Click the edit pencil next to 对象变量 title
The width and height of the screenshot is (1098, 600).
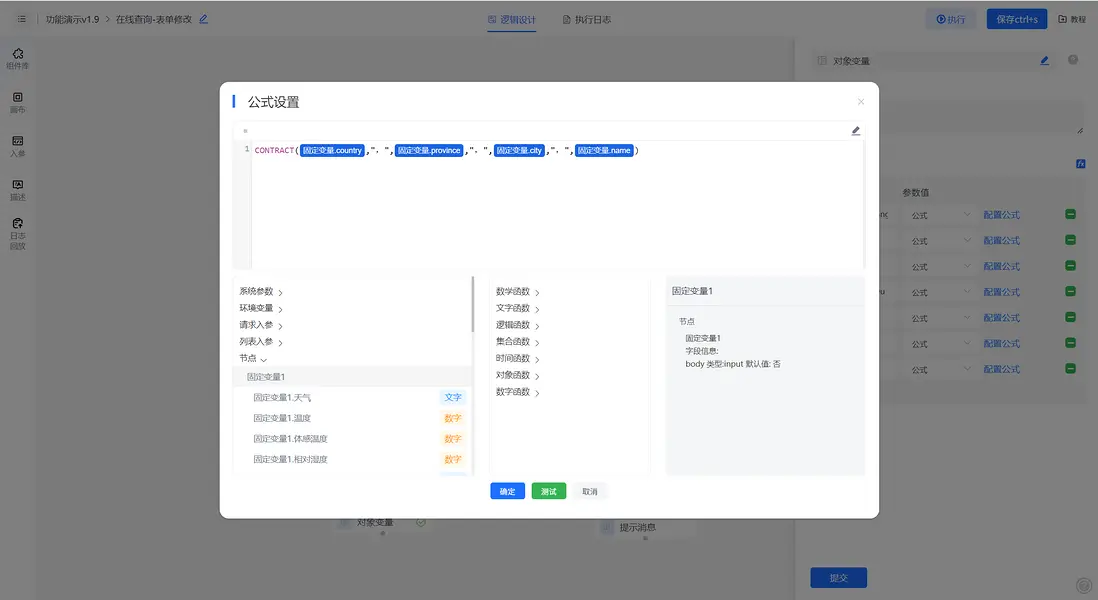point(1044,61)
